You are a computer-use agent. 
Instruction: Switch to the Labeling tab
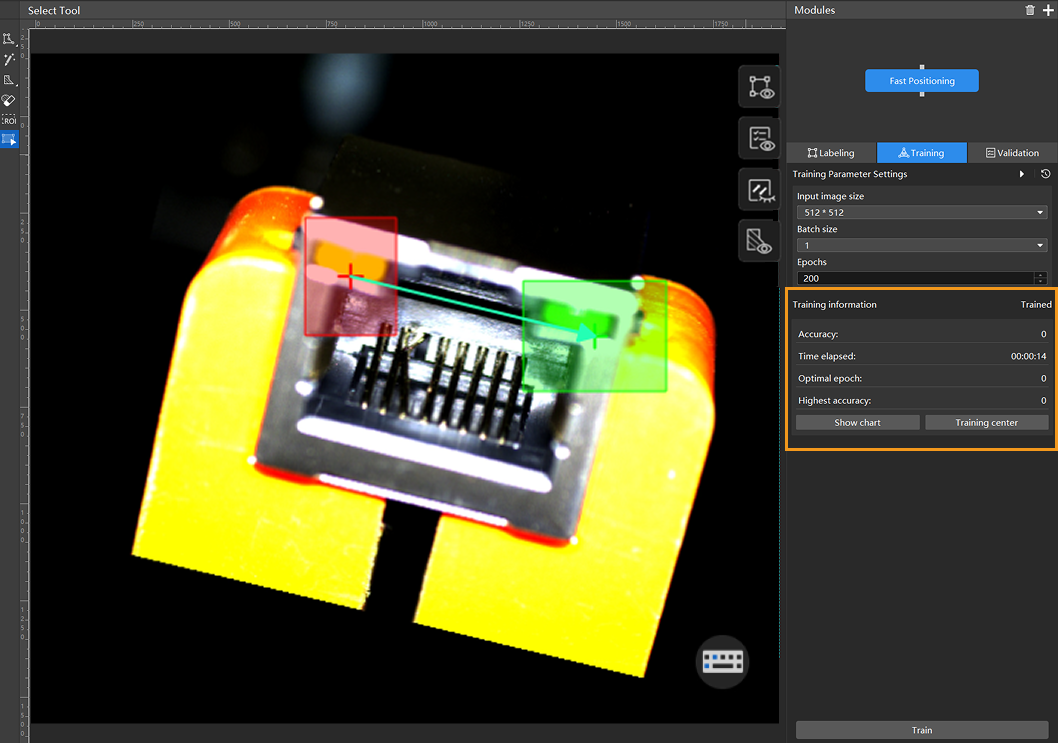[831, 153]
